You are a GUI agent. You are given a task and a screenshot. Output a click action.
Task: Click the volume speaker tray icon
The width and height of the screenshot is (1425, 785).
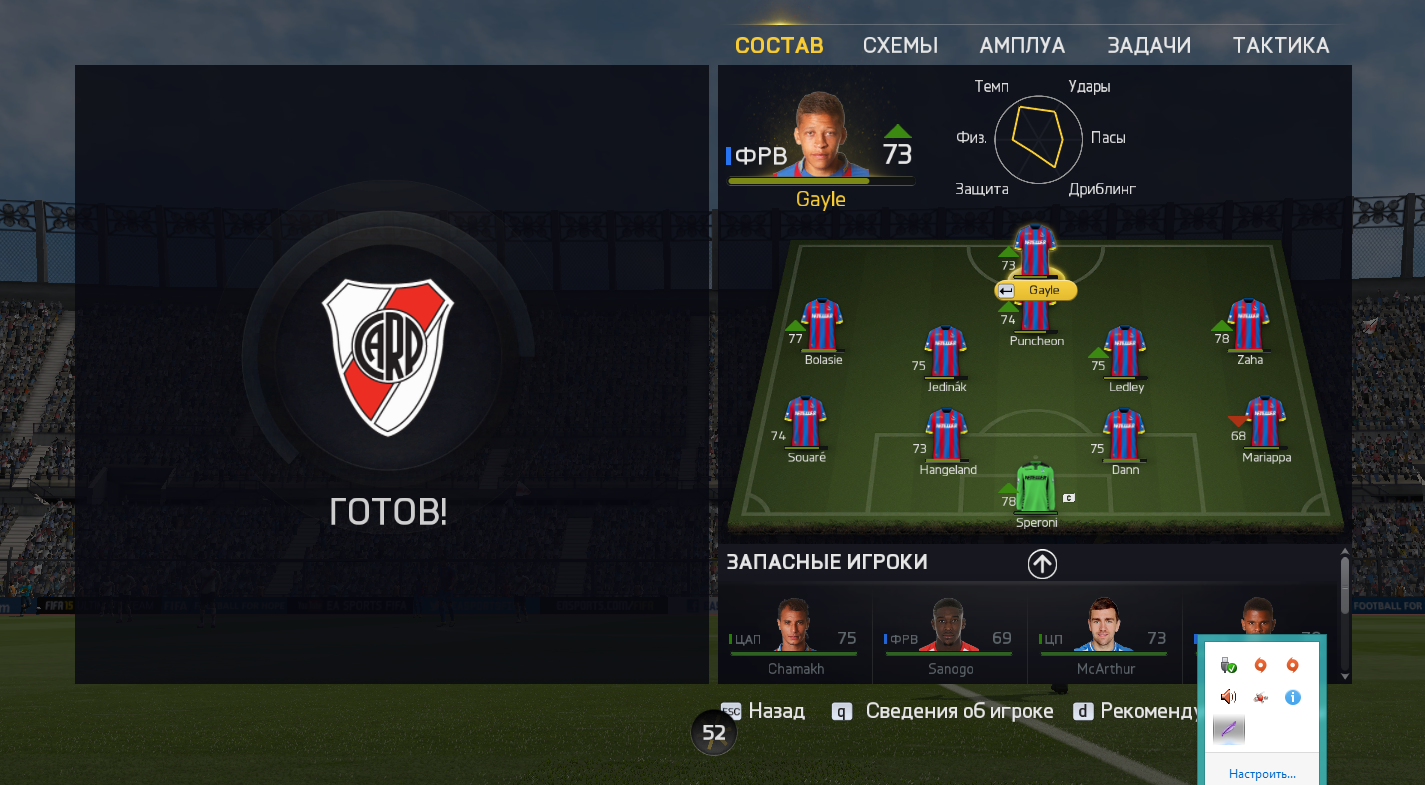coord(1228,697)
